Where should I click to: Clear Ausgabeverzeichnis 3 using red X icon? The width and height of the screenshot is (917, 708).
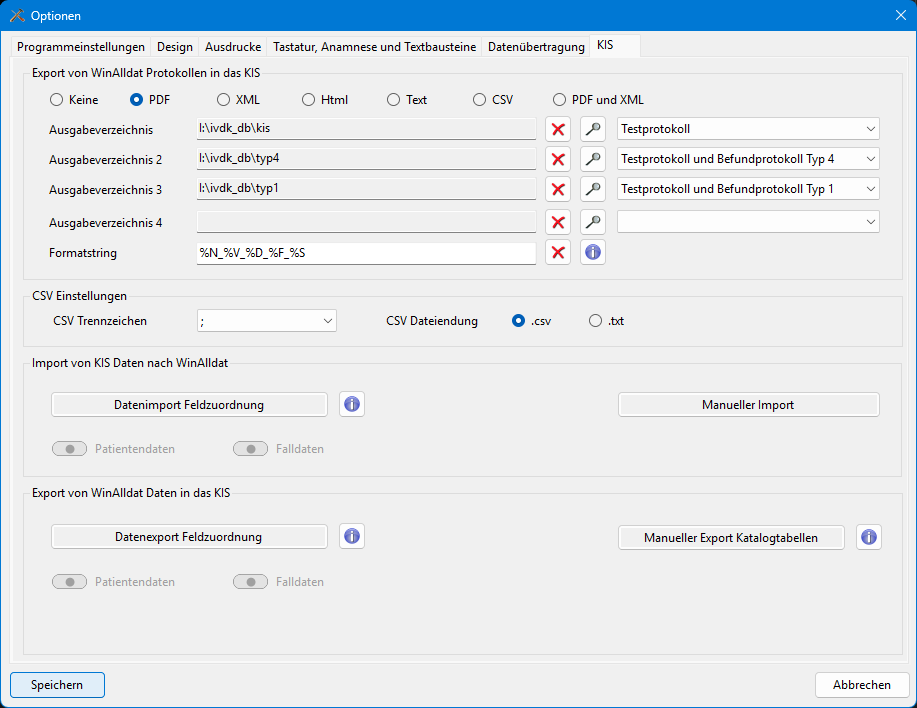[558, 189]
